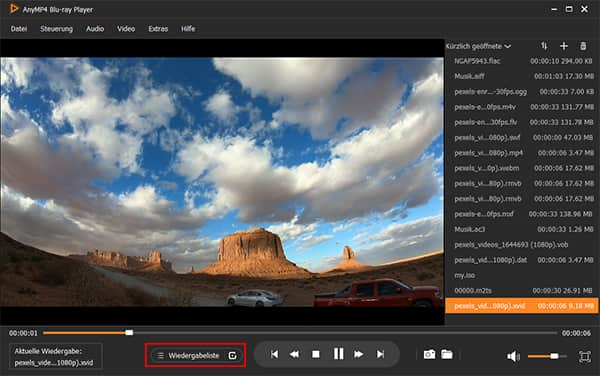
Task: Play the pexels .flv file entry
Action: (522, 122)
